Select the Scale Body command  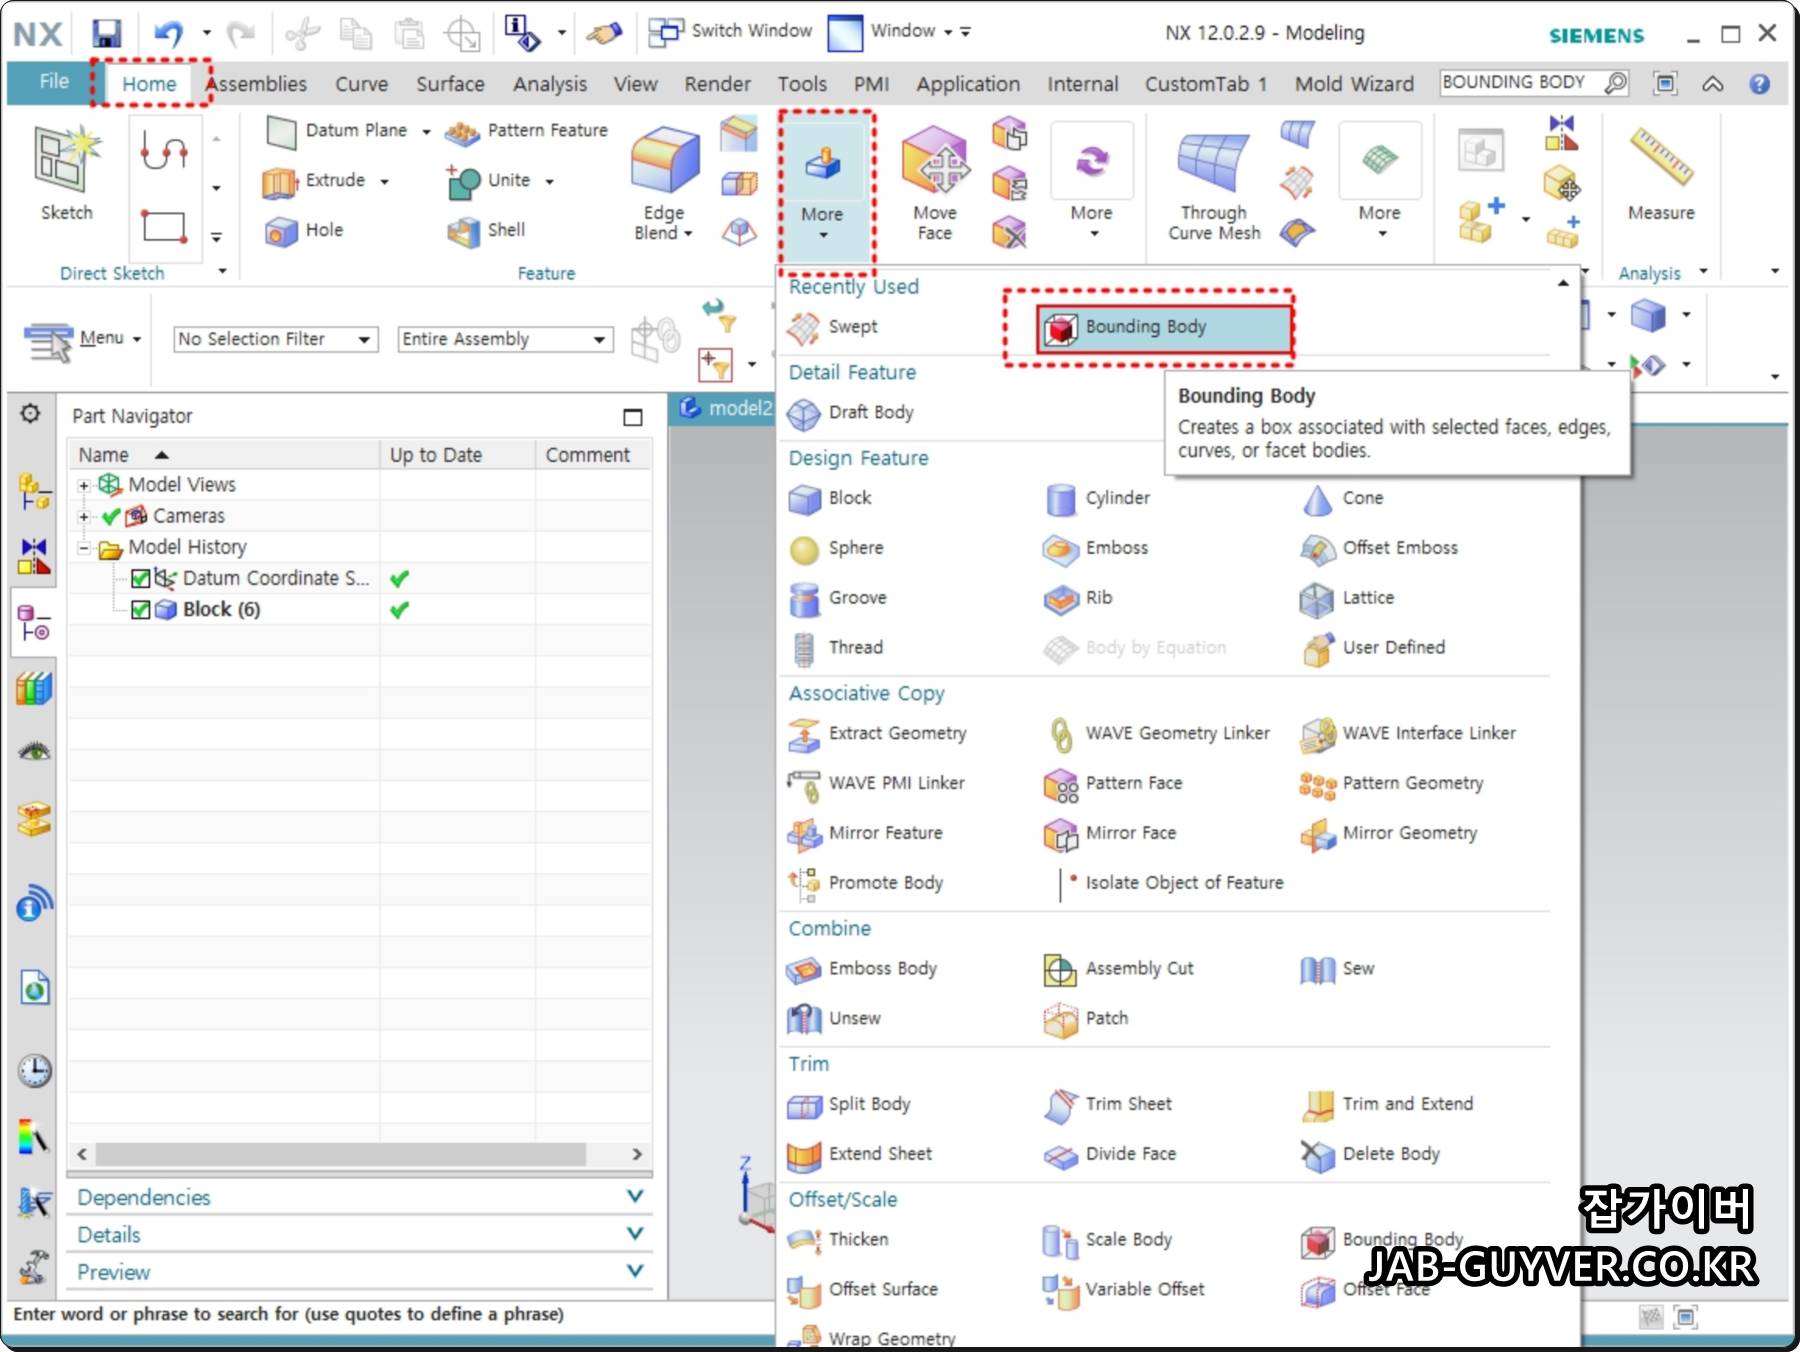(x=1108, y=1240)
